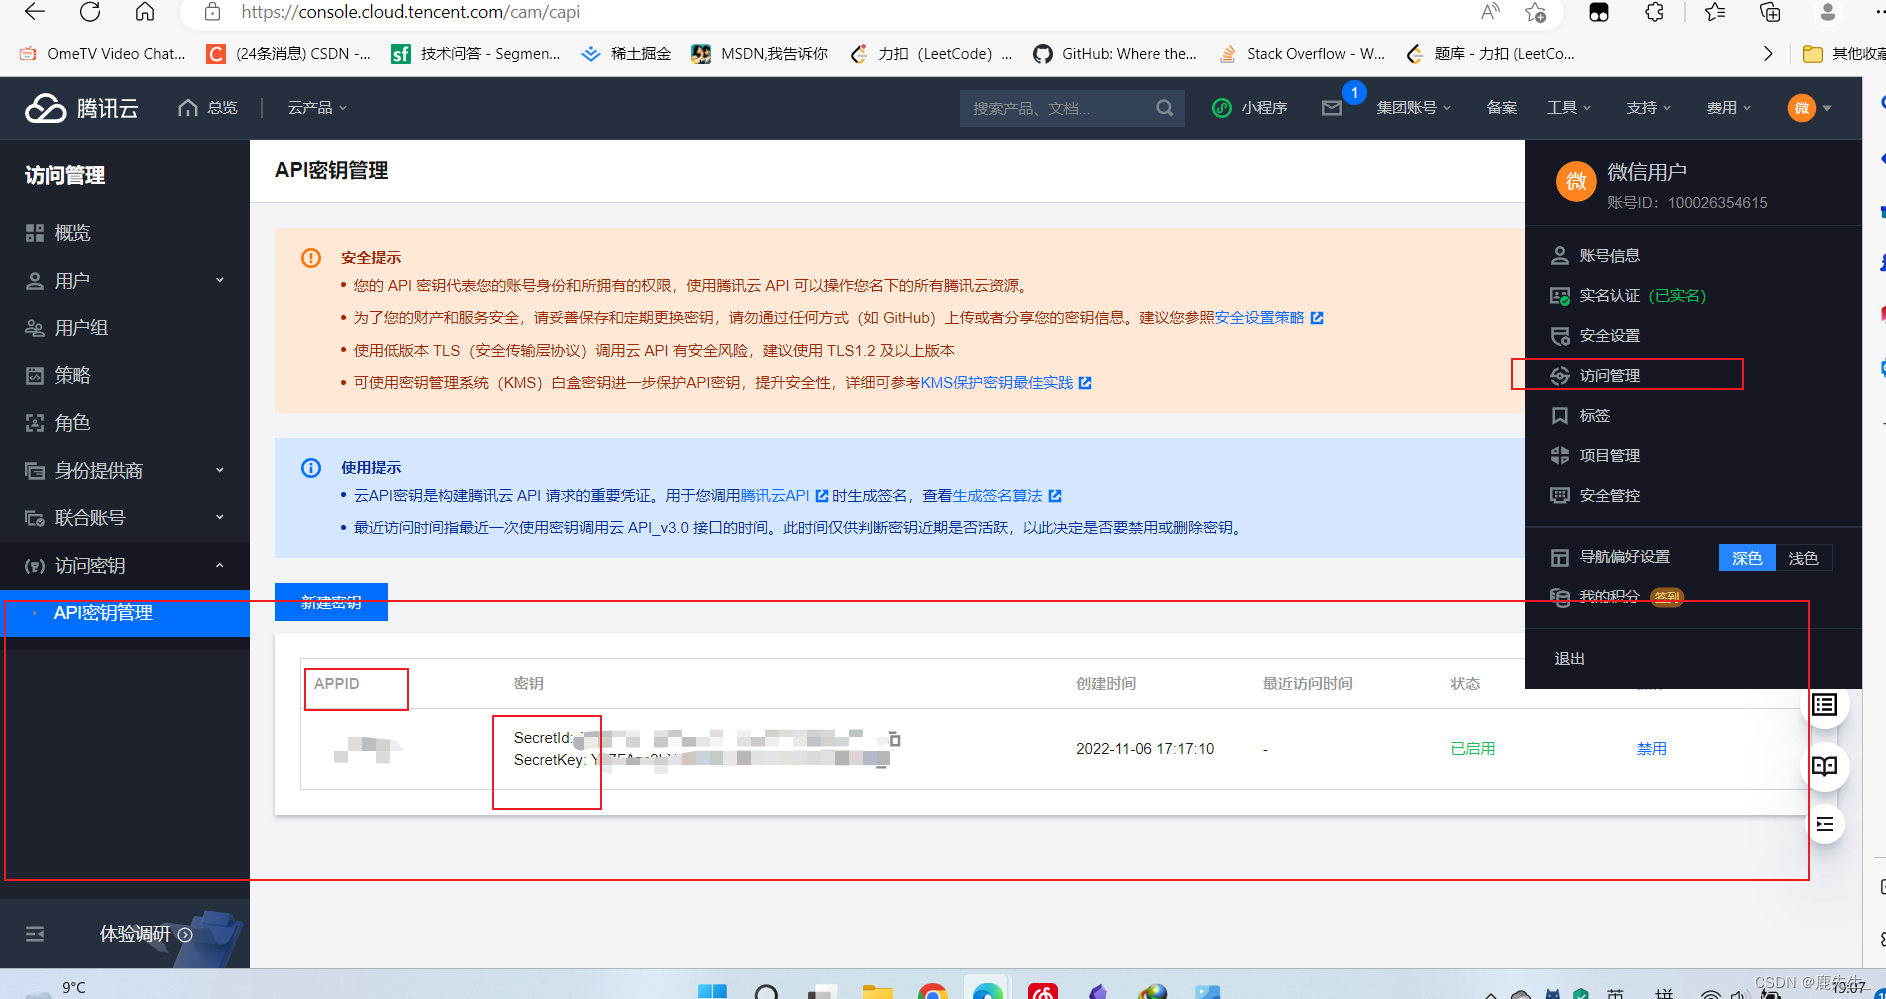Viewport: 1886px width, 999px height.
Task: Open the user avatar in header
Action: 1801,108
